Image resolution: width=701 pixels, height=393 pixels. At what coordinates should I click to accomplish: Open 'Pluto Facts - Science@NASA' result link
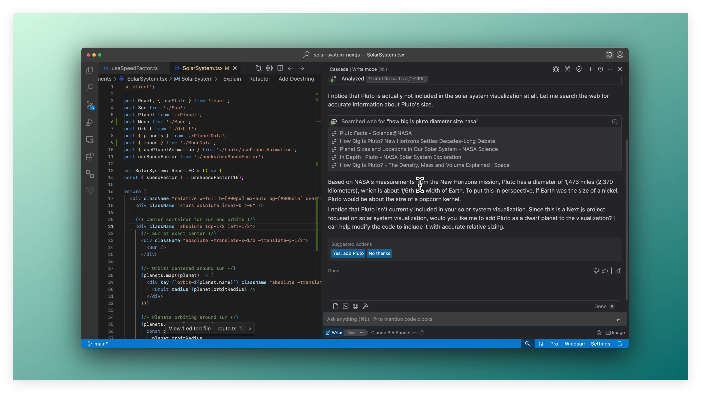pos(376,133)
